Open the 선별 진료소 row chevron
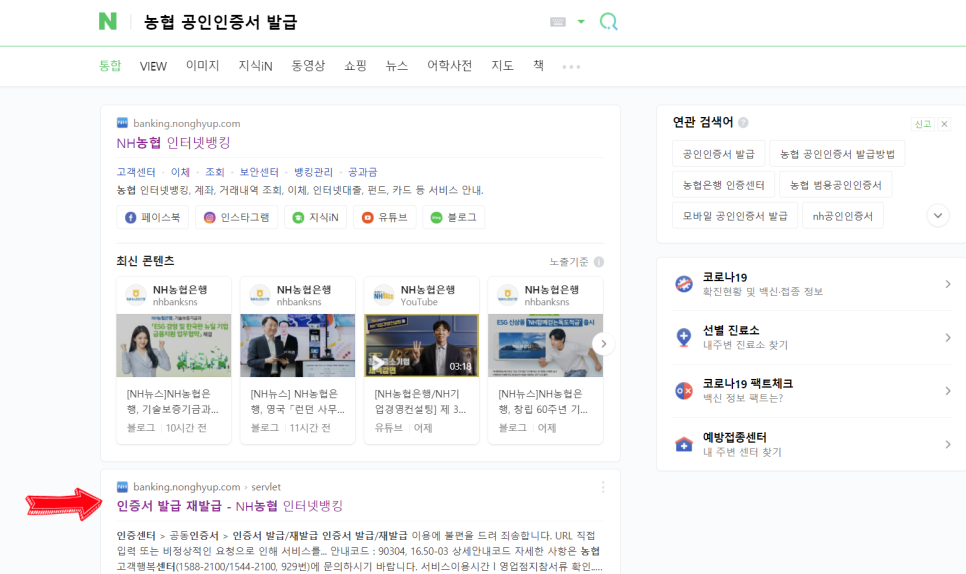The width and height of the screenshot is (966, 574). 948,338
